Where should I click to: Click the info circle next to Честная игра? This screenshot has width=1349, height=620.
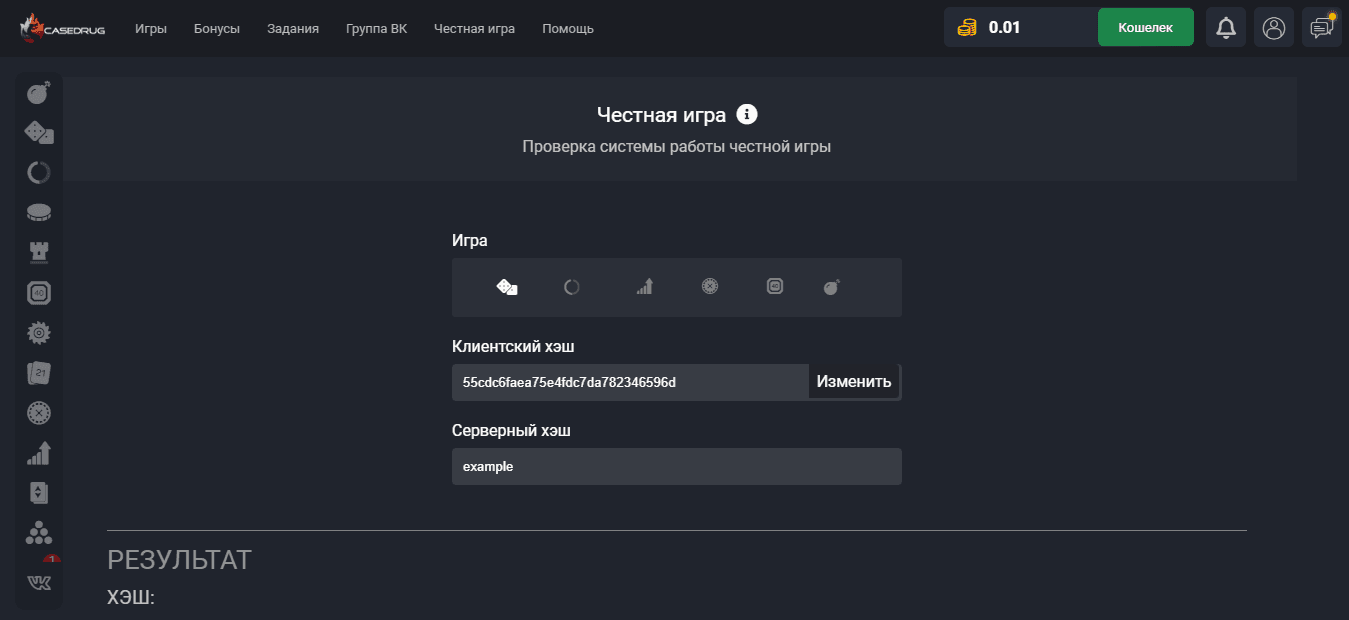click(748, 114)
